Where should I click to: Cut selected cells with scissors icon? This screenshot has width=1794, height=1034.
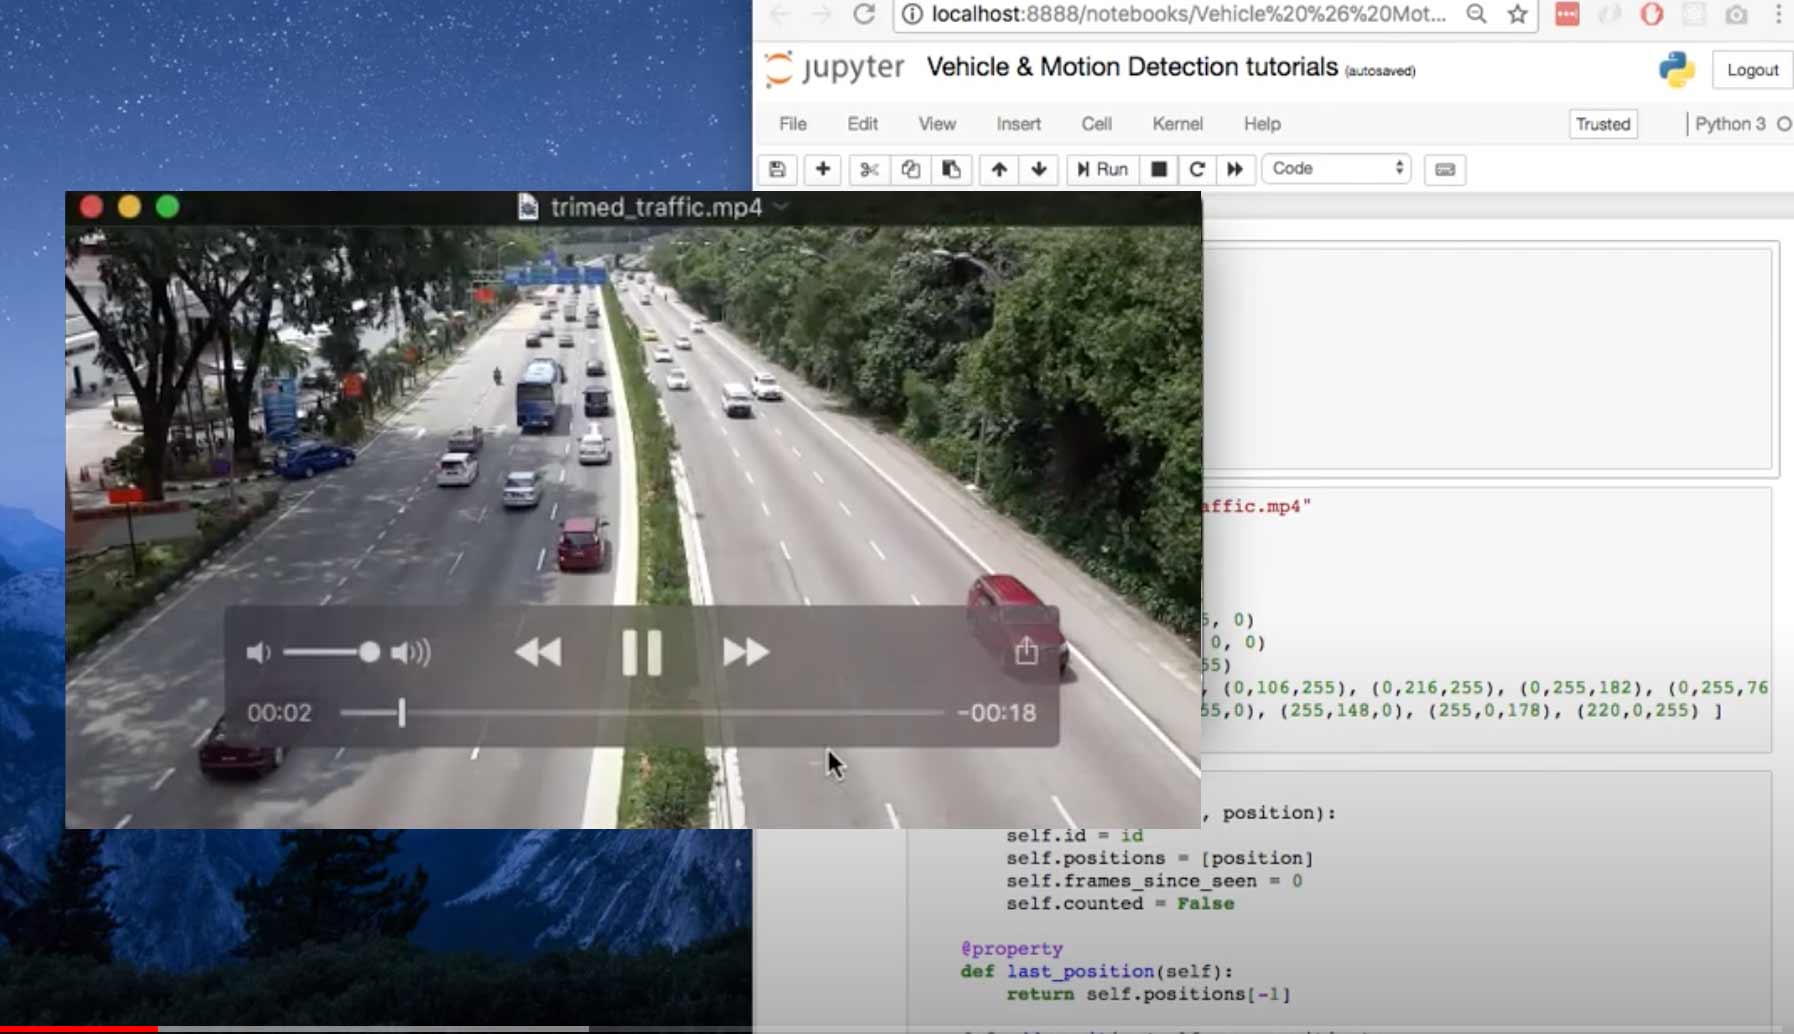pos(869,169)
